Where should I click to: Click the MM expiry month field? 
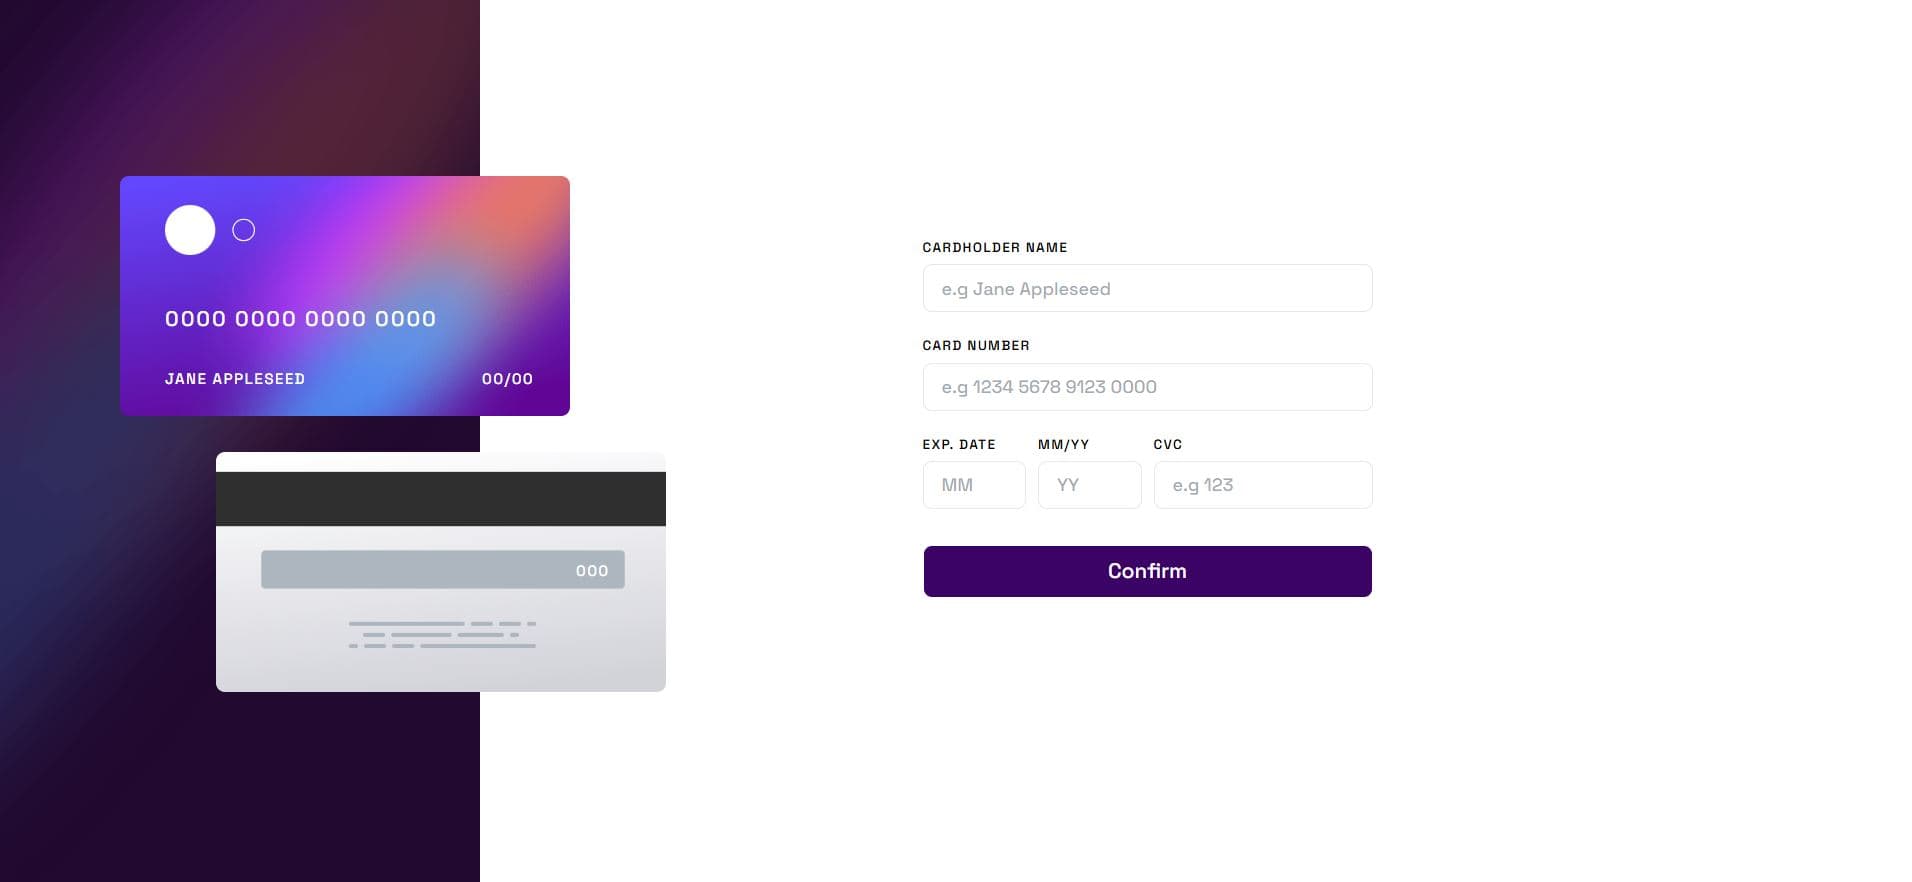[973, 484]
